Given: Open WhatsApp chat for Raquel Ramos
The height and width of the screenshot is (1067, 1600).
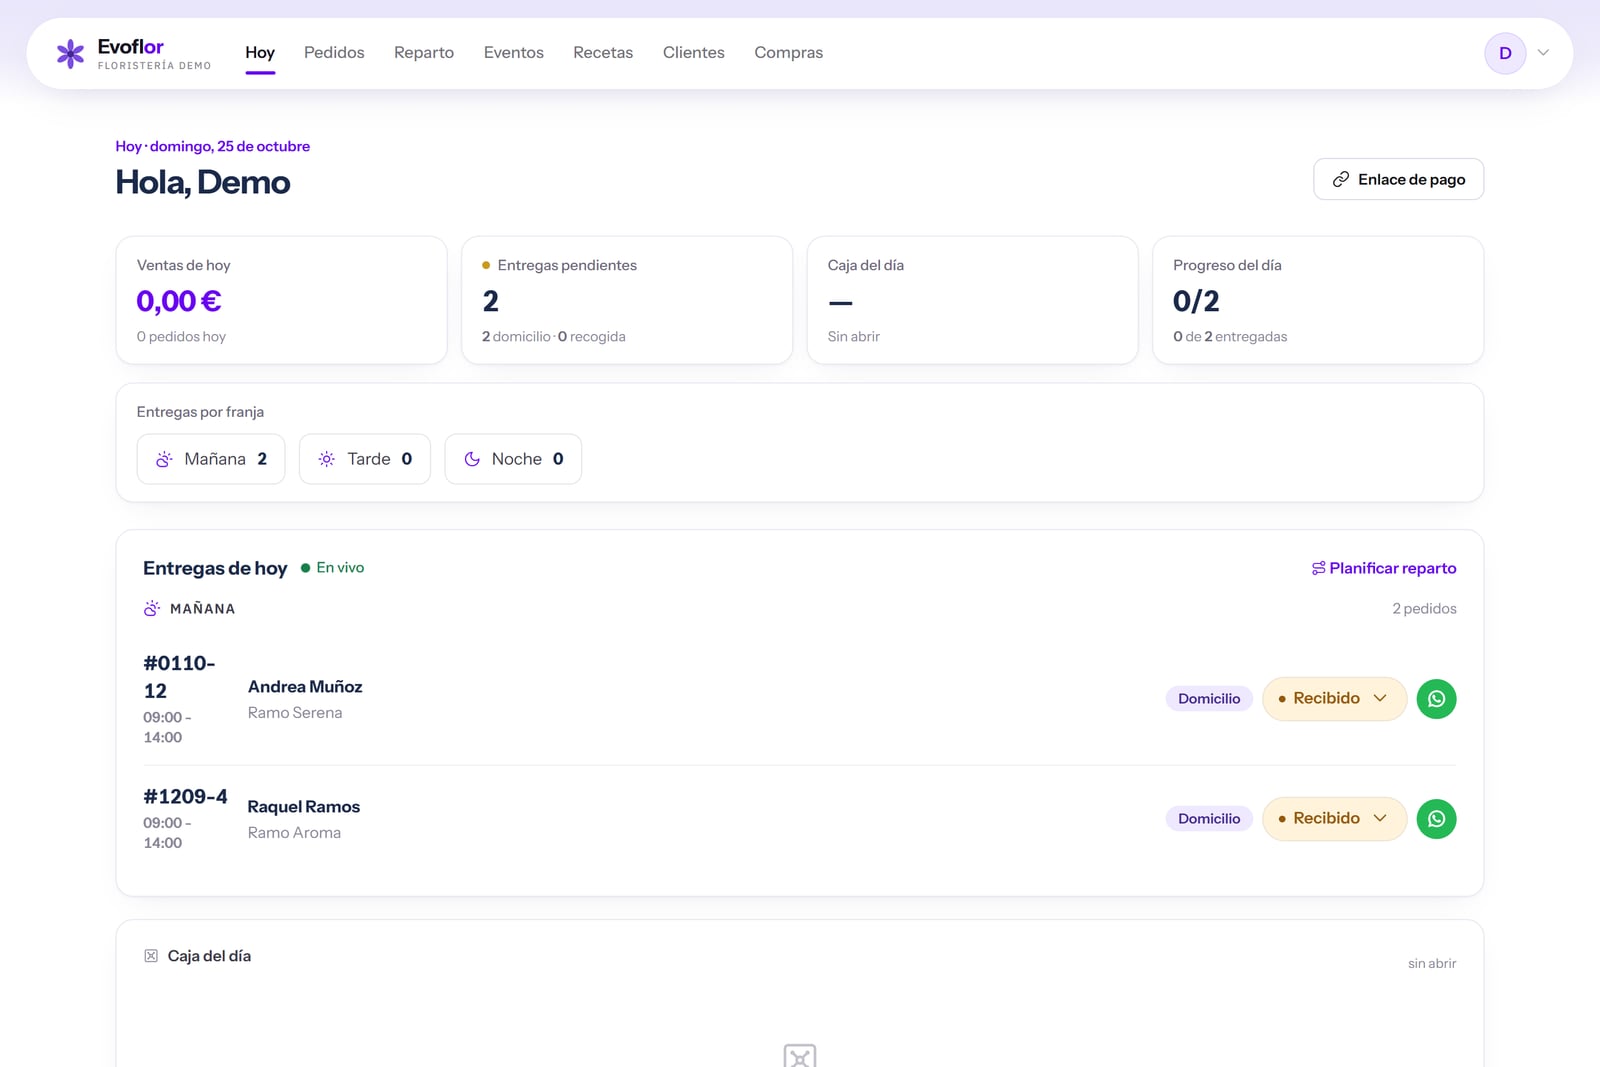Looking at the screenshot, I should pyautogui.click(x=1436, y=819).
